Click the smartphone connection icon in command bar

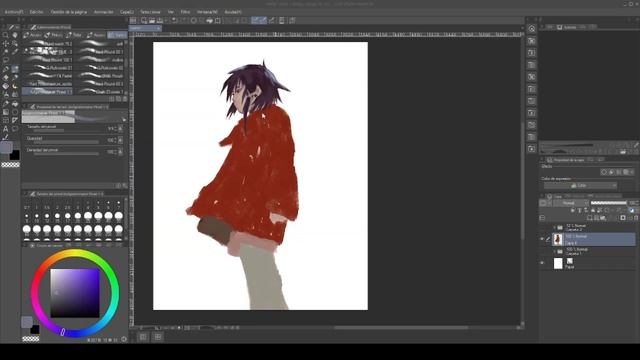pyautogui.click(x=282, y=20)
